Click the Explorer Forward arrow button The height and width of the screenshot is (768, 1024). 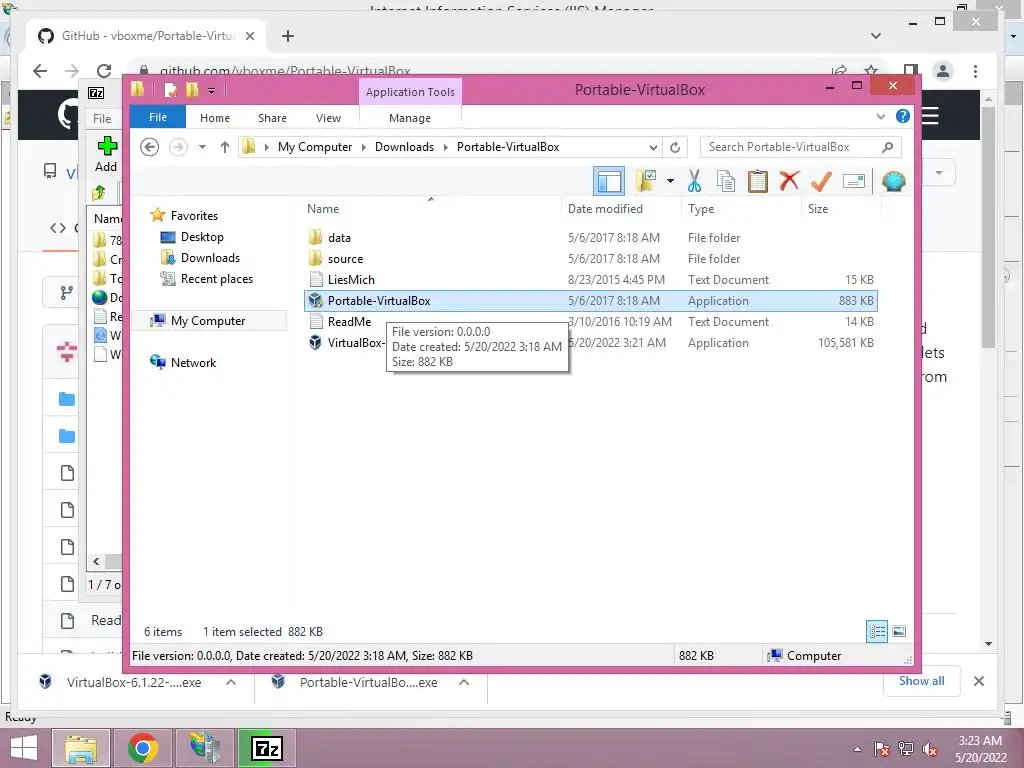click(178, 147)
